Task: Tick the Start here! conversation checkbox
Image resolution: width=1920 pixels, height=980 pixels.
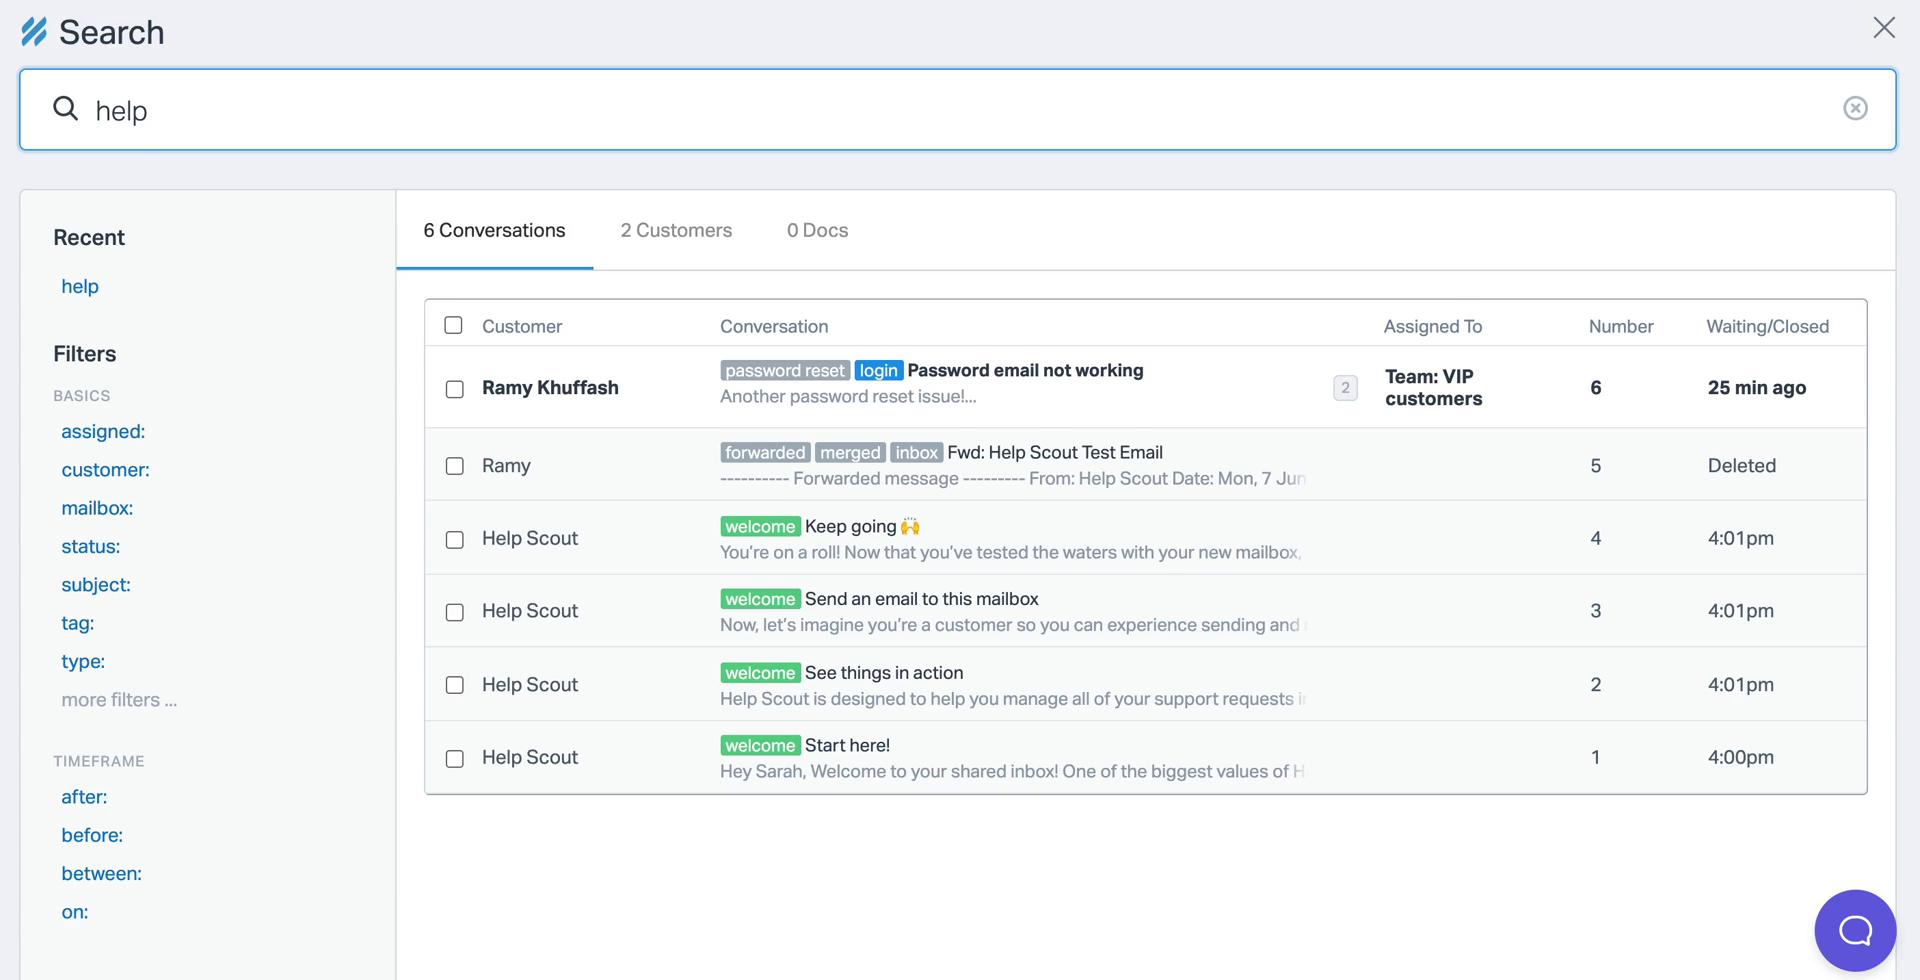Action: coord(454,759)
